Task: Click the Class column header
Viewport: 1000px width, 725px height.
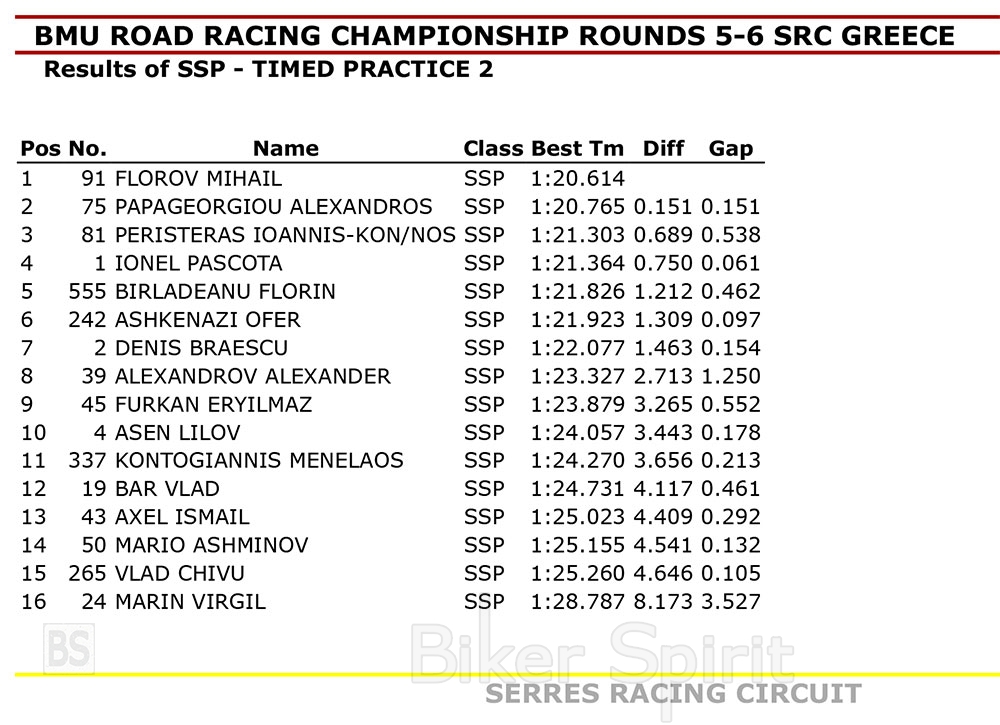Action: click(493, 149)
